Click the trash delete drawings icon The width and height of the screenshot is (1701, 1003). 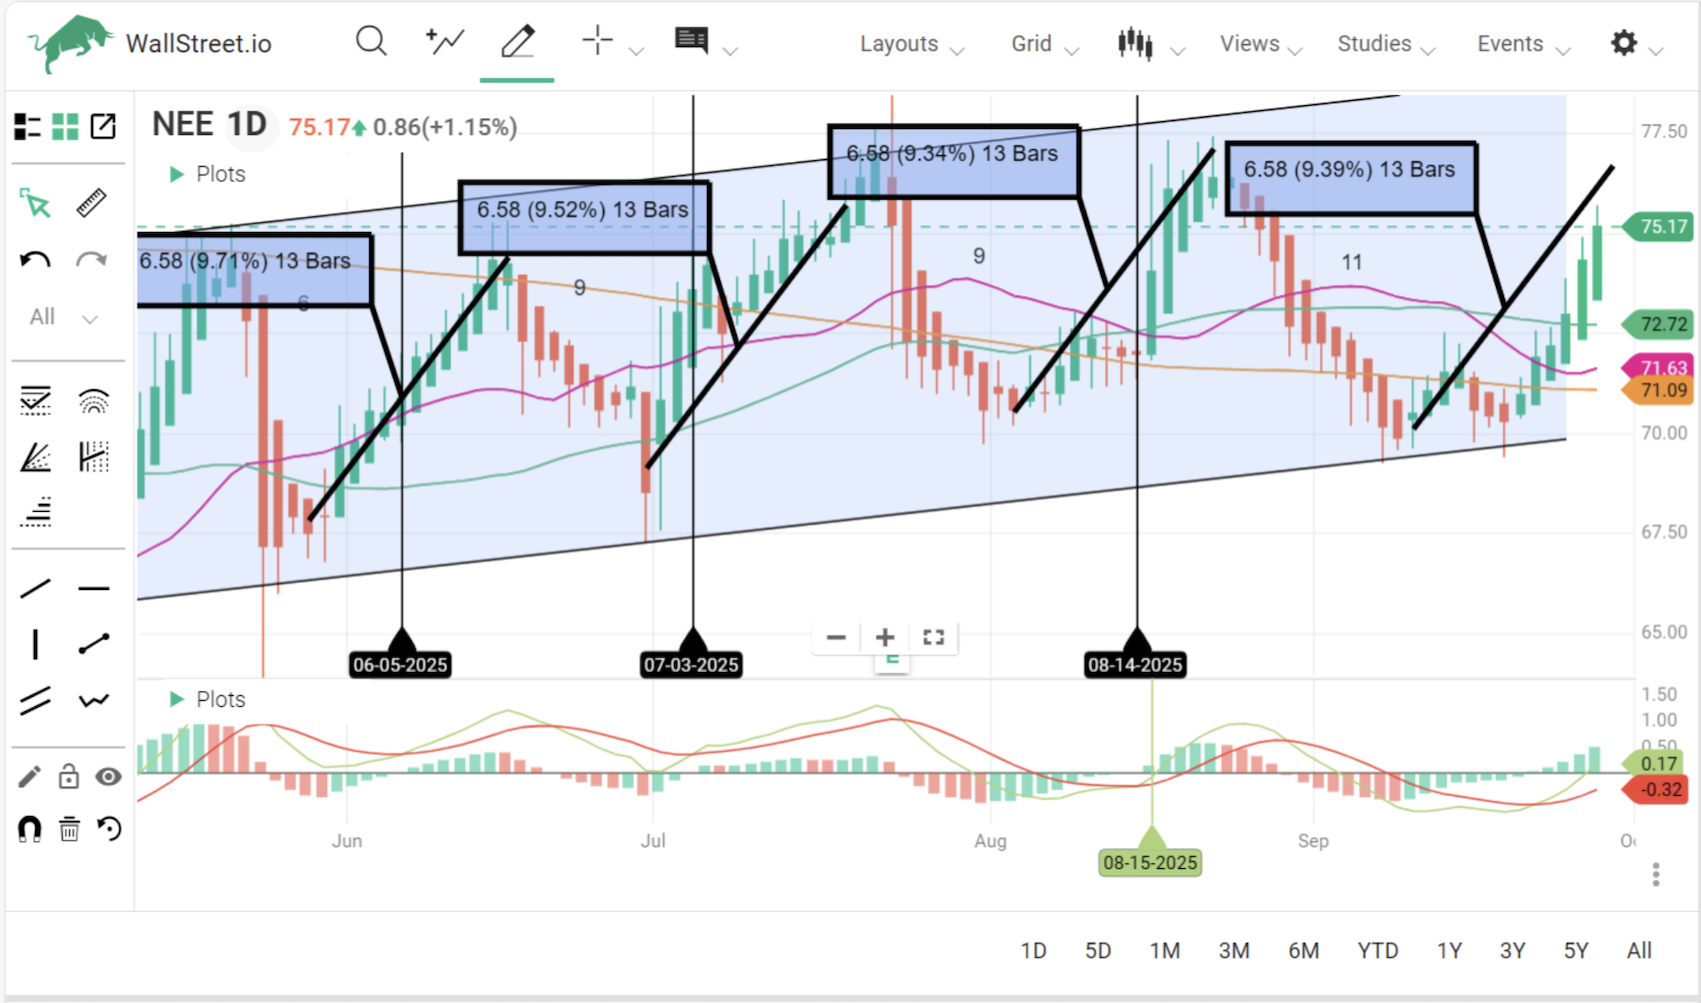[x=69, y=829]
